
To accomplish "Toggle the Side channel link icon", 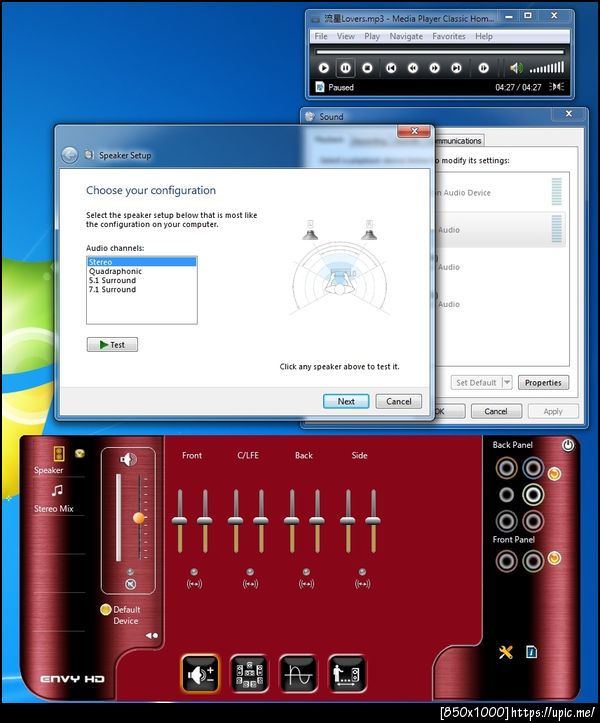I will pyautogui.click(x=362, y=584).
